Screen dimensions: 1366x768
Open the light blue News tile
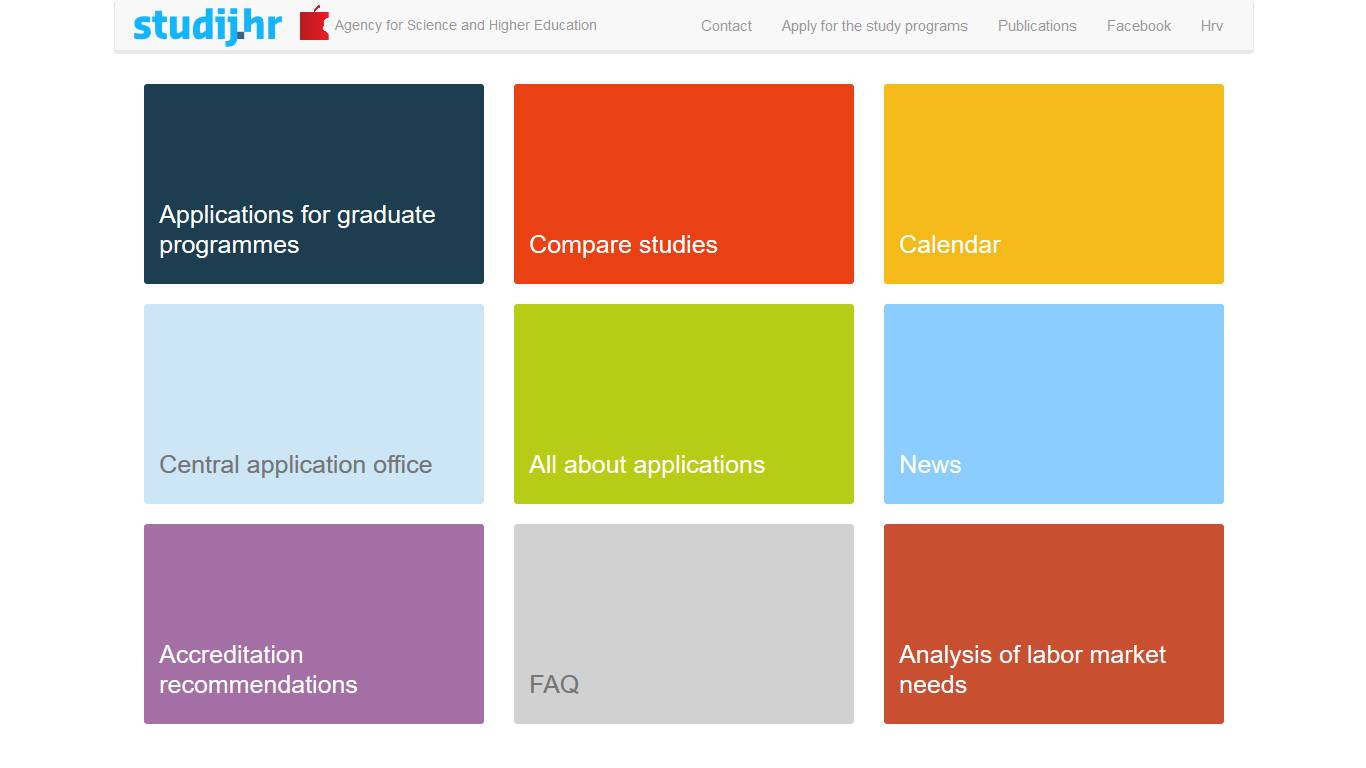(x=1054, y=404)
